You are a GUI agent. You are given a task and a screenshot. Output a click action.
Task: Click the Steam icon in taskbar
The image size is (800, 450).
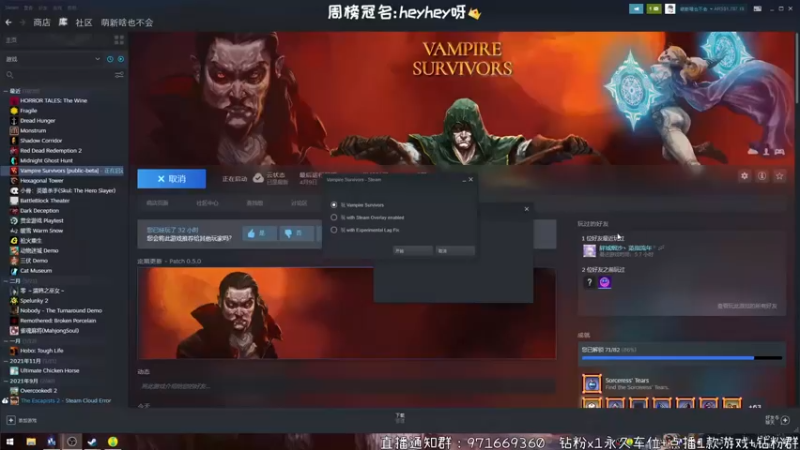pyautogui.click(x=92, y=441)
